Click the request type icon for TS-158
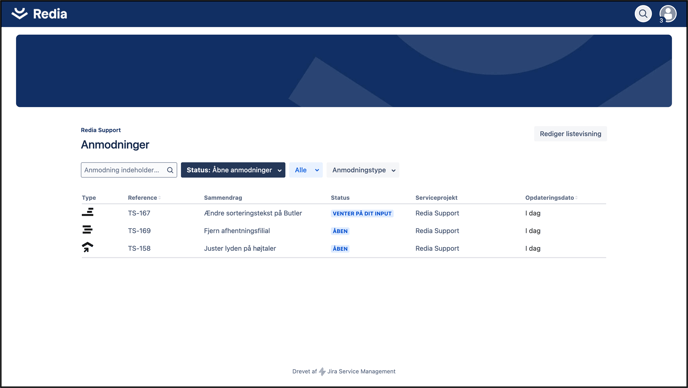Viewport: 688px width, 388px height. pyautogui.click(x=88, y=247)
